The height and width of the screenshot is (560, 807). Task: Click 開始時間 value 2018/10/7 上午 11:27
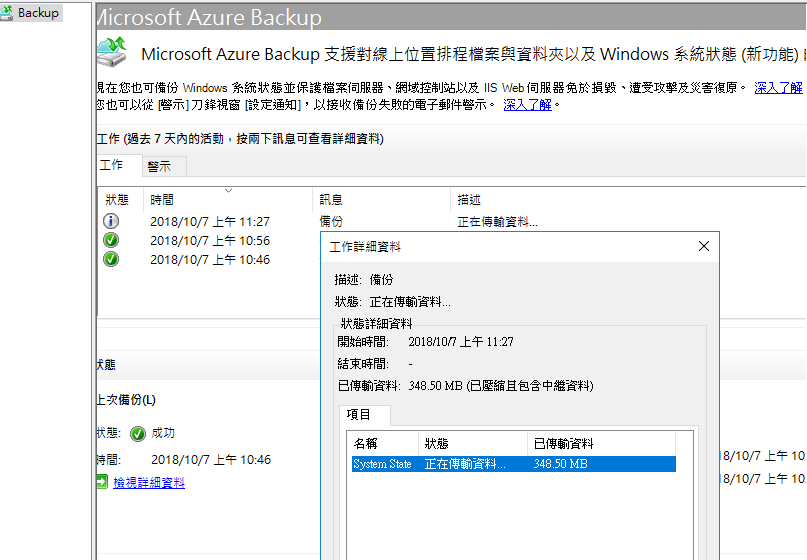click(461, 342)
